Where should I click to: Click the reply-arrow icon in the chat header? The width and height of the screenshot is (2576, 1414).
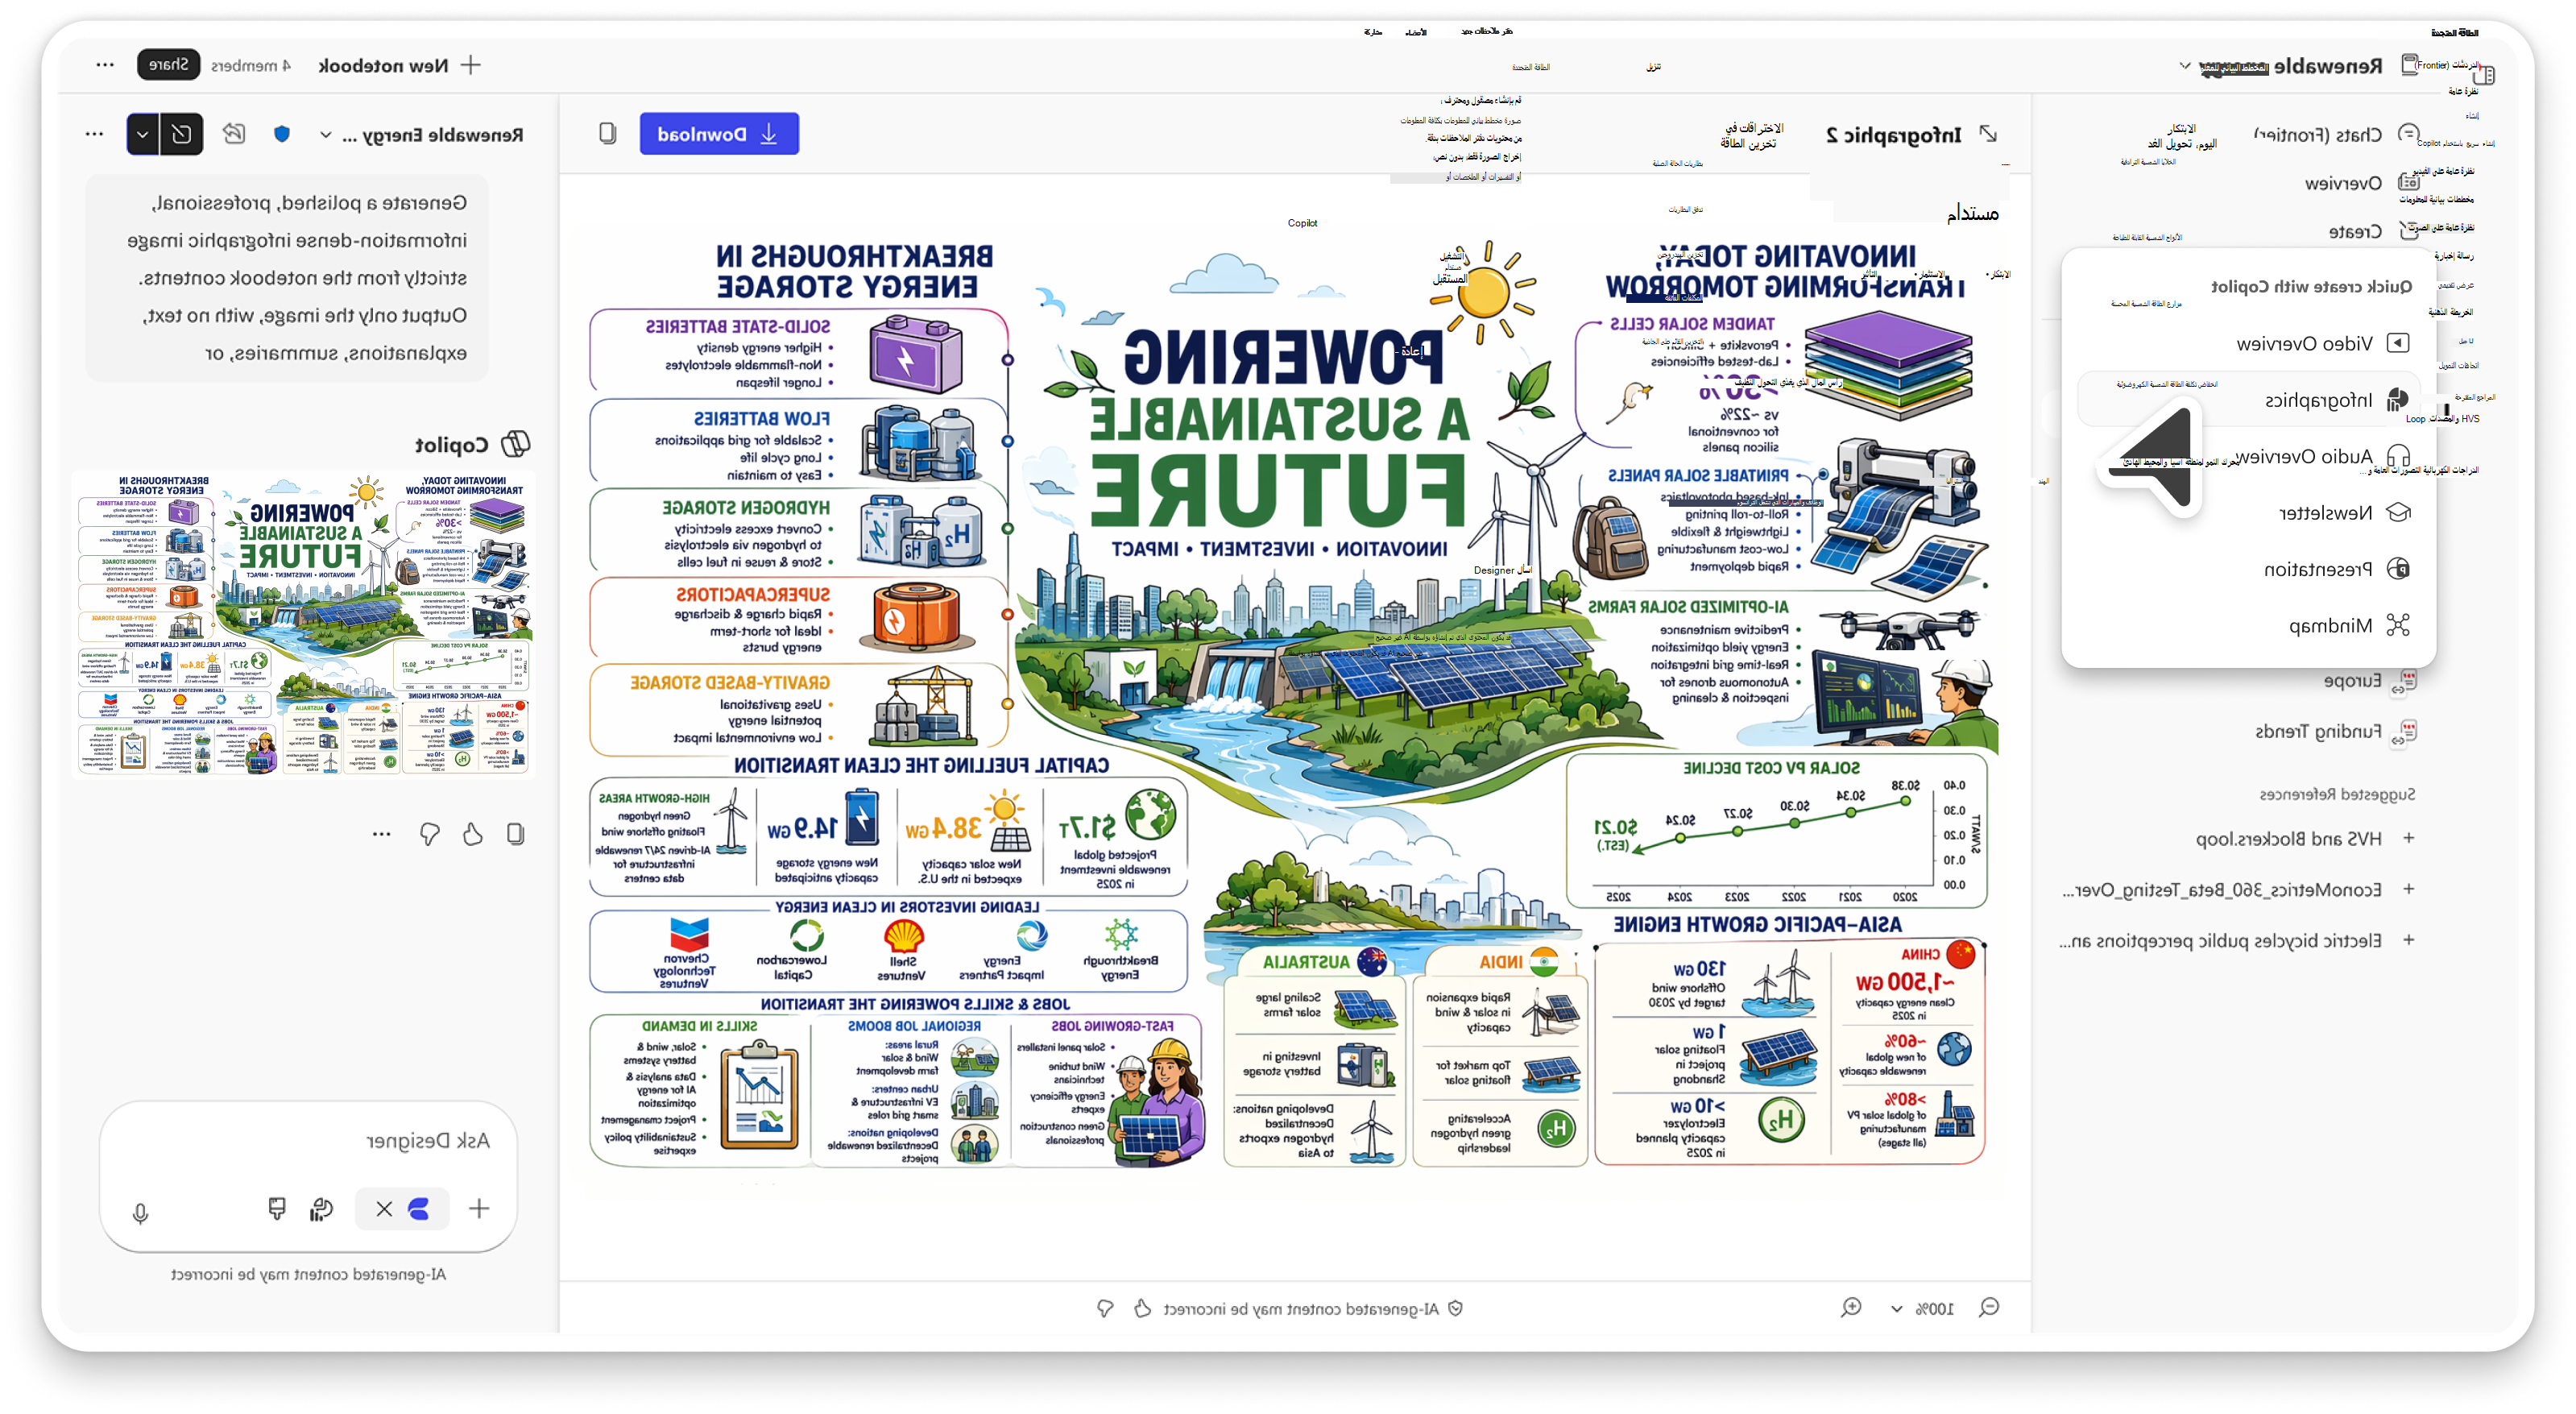(x=234, y=134)
